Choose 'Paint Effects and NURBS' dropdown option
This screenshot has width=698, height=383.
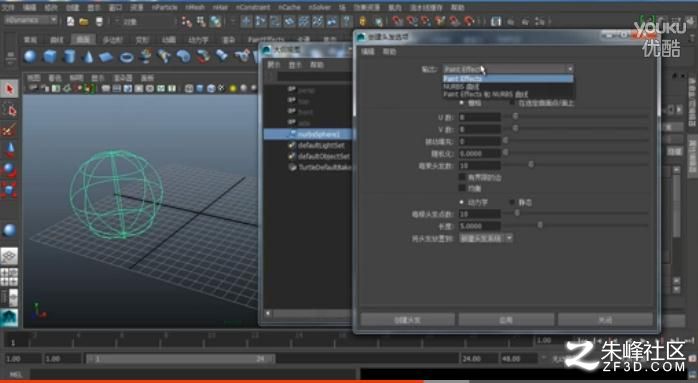(x=486, y=94)
